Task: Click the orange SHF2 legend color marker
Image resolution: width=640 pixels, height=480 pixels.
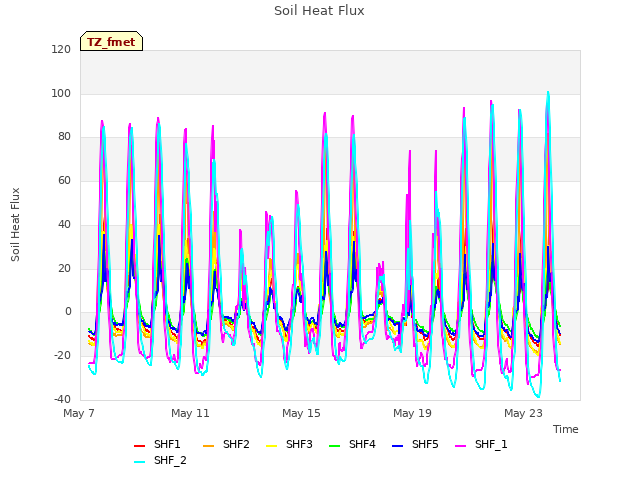Action: (209, 446)
